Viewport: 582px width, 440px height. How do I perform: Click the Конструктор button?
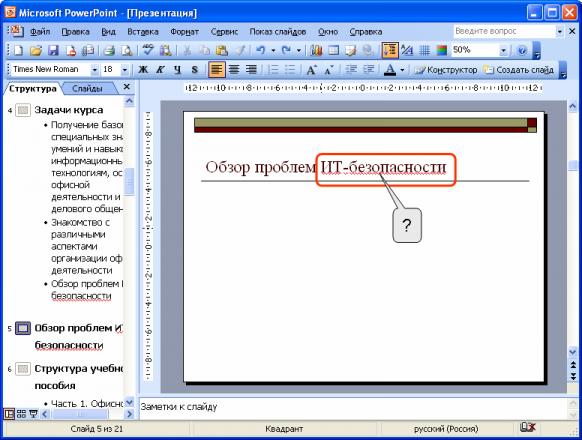(x=447, y=70)
